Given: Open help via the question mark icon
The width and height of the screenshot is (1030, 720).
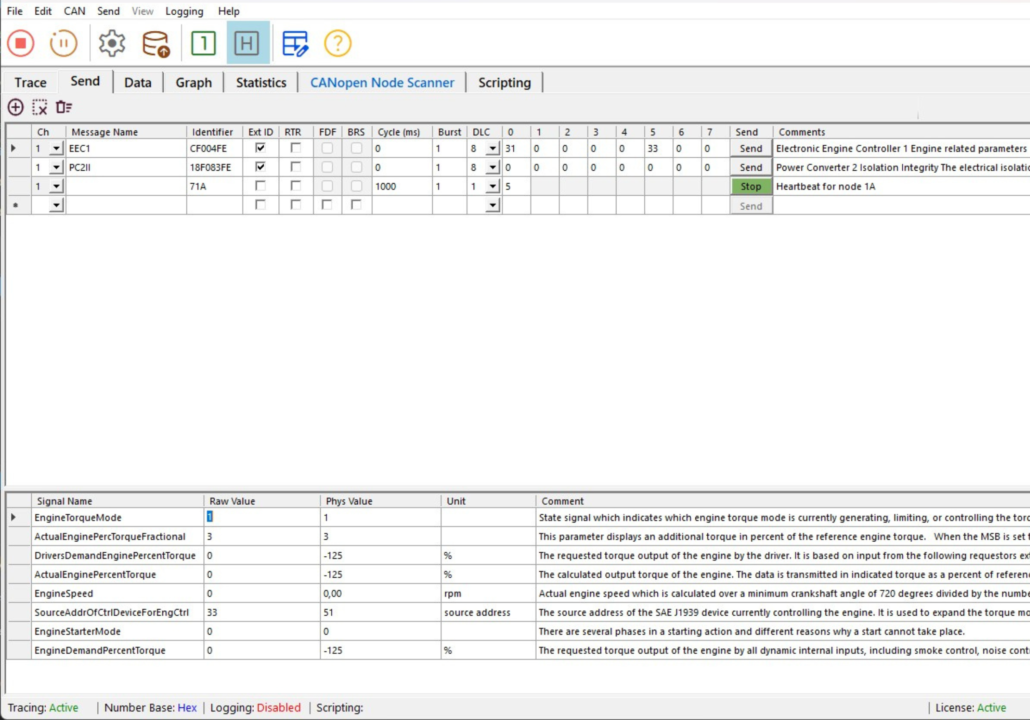Looking at the screenshot, I should coord(338,43).
